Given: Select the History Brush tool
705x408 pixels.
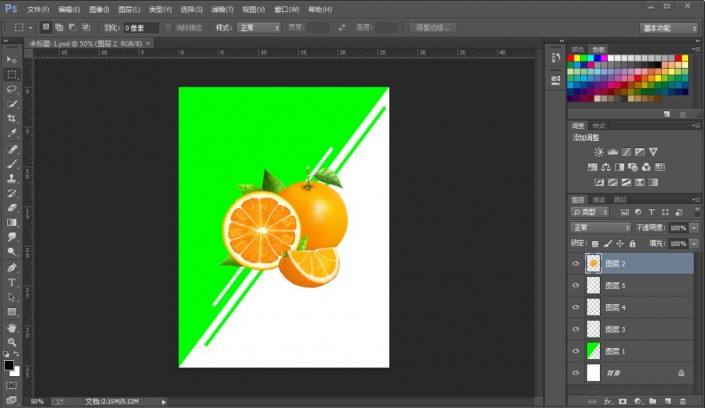Looking at the screenshot, I should click(12, 193).
